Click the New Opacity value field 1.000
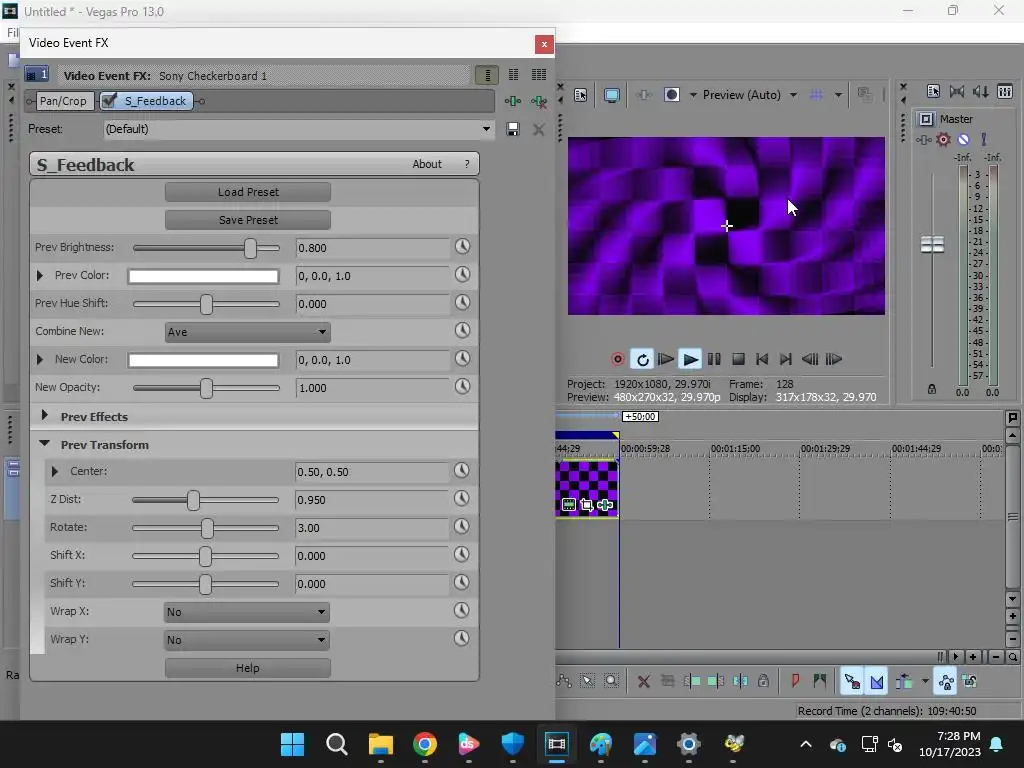Screen dimensions: 1024x768 372,388
